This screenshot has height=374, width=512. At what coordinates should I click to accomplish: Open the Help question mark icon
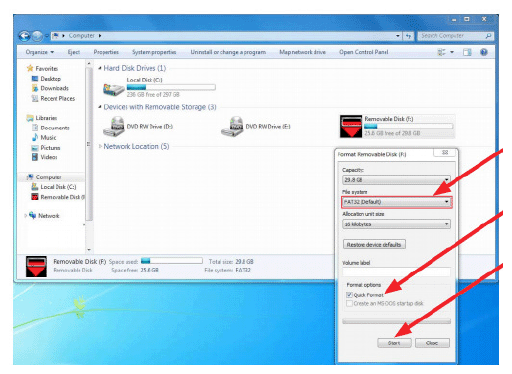point(484,52)
